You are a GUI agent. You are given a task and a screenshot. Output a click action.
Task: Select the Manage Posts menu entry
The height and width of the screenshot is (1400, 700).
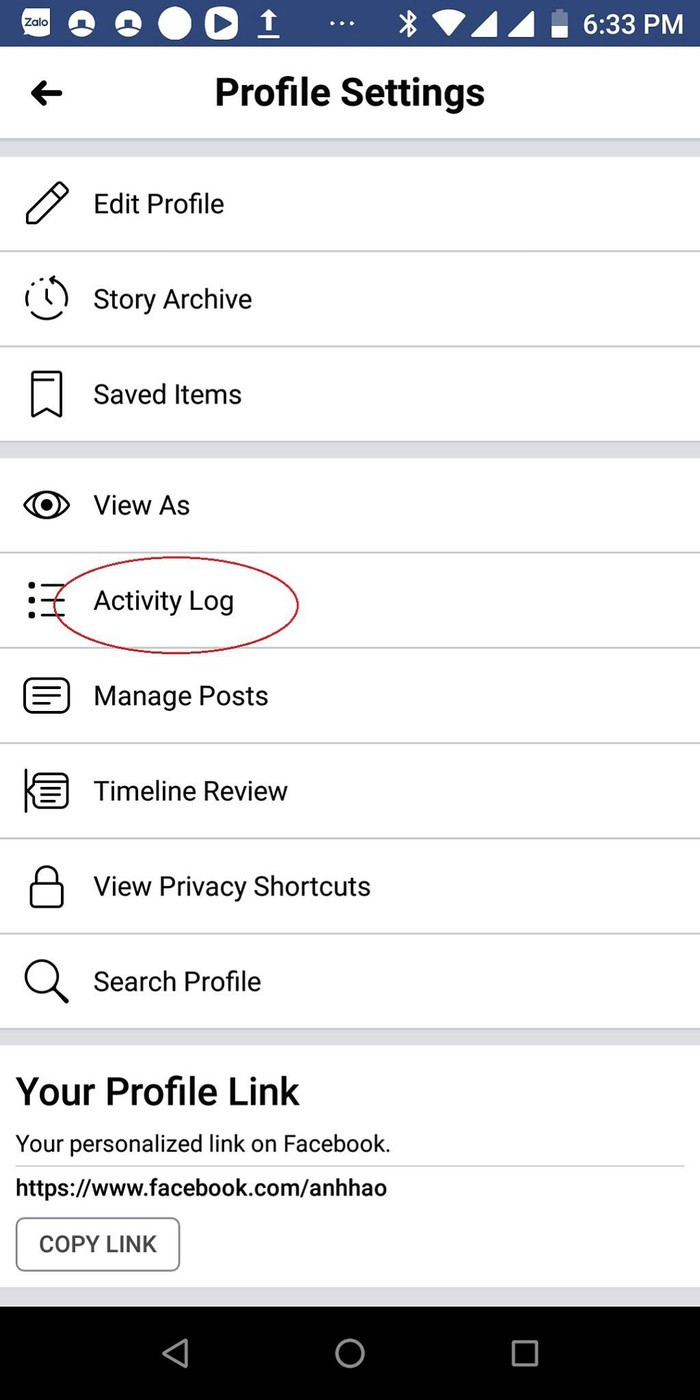181,696
